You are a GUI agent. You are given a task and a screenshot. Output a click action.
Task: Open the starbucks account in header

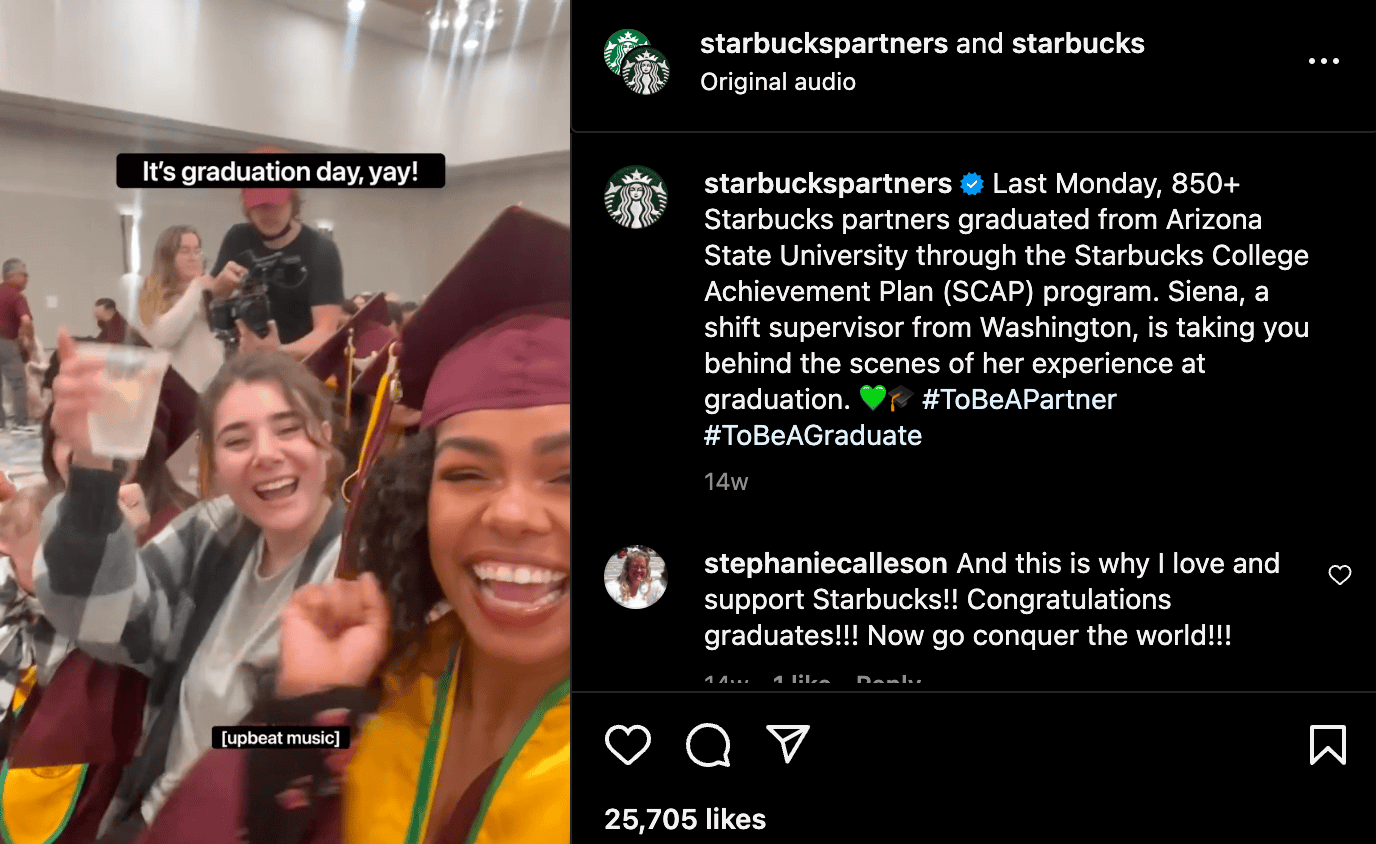1078,44
